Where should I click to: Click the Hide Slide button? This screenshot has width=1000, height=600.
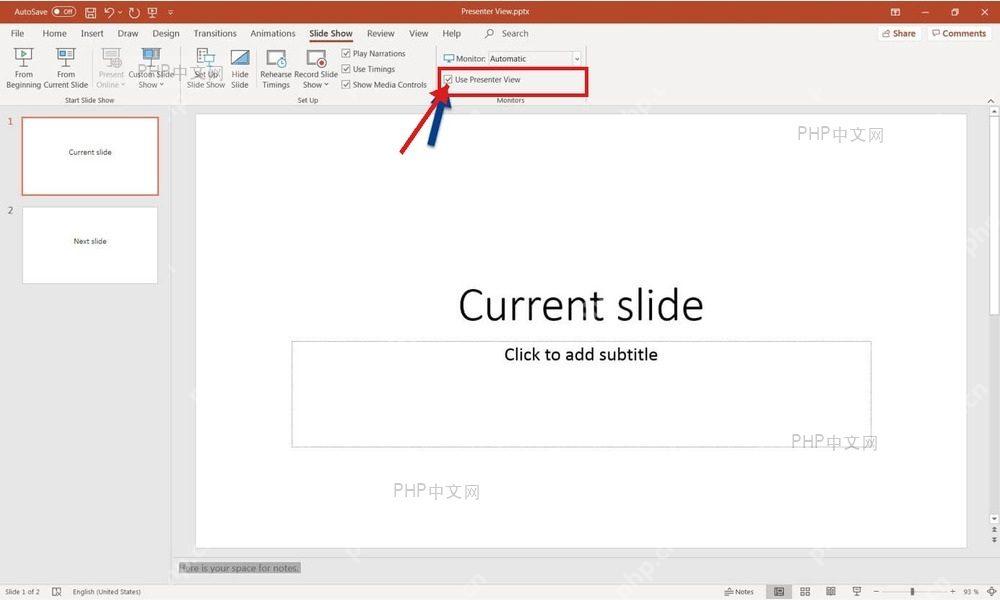tap(240, 68)
